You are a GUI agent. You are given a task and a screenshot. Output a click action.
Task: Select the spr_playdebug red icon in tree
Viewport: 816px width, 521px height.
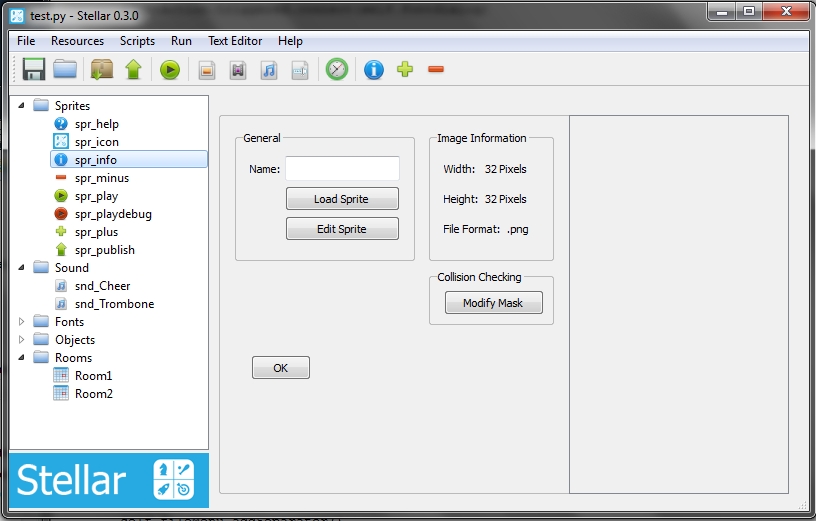[61, 213]
